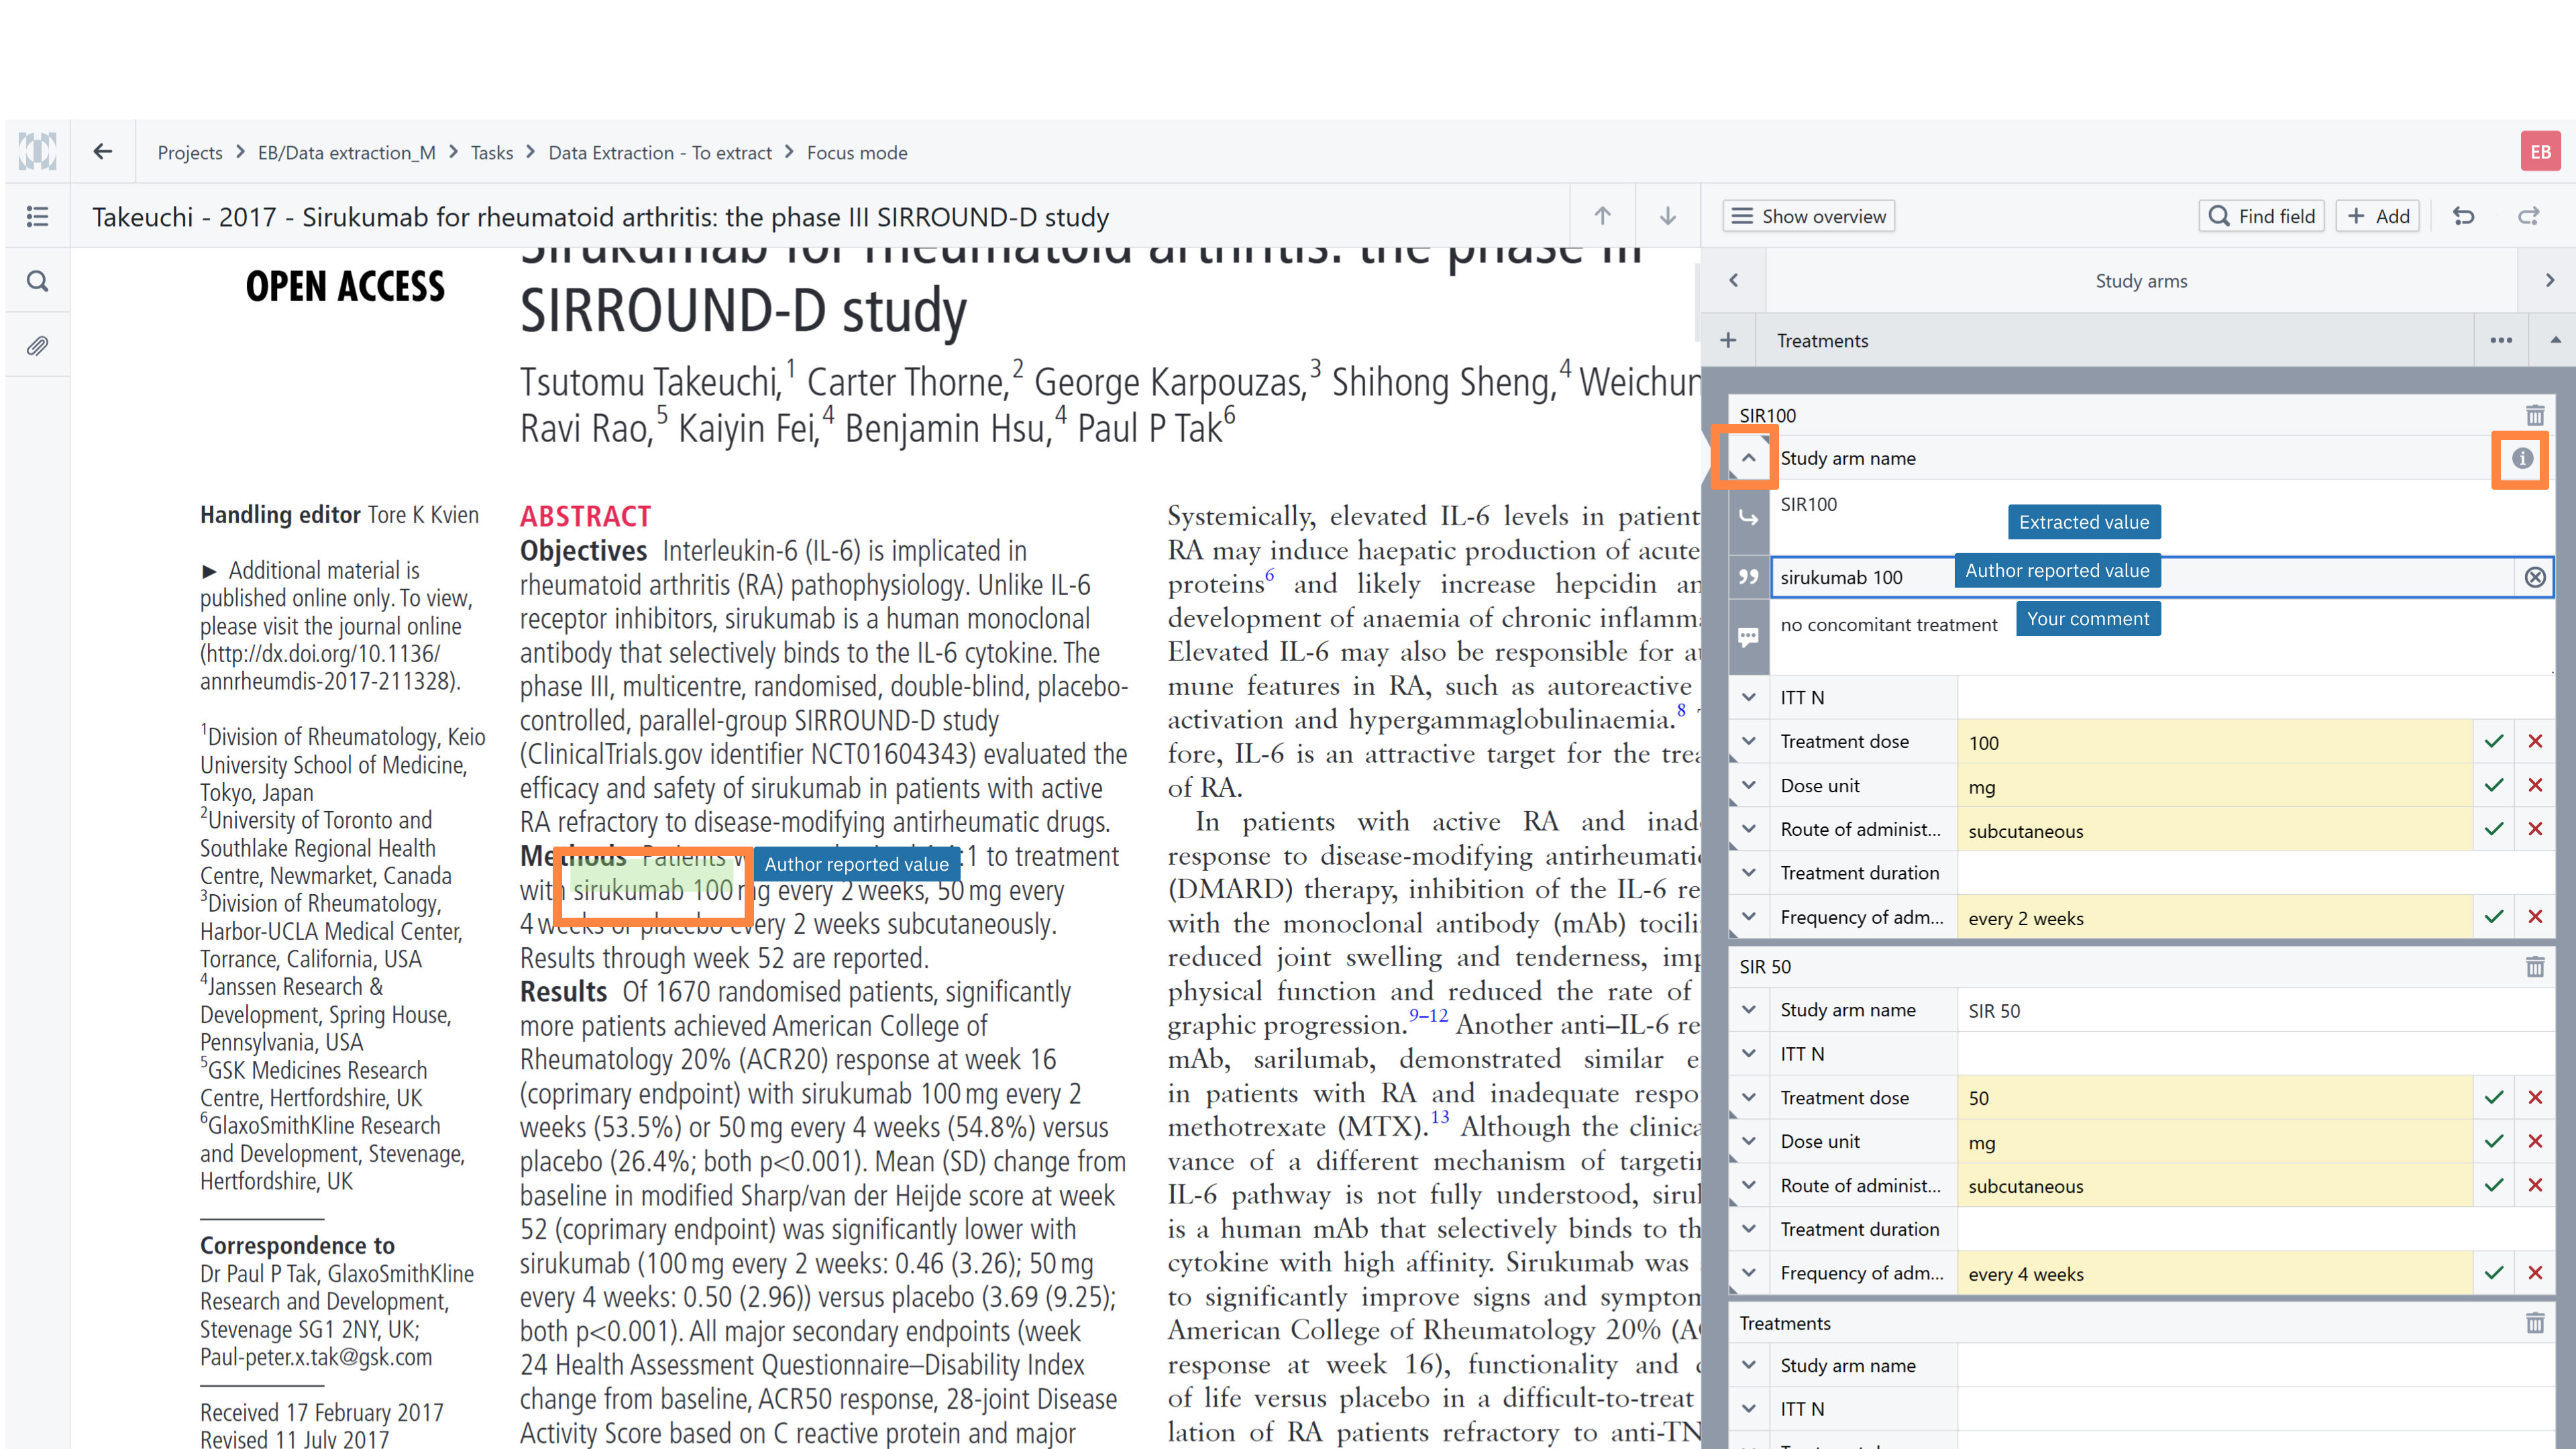Open the attachments paperclip icon
Image resolution: width=2576 pixels, height=1449 pixels.
(37, 346)
